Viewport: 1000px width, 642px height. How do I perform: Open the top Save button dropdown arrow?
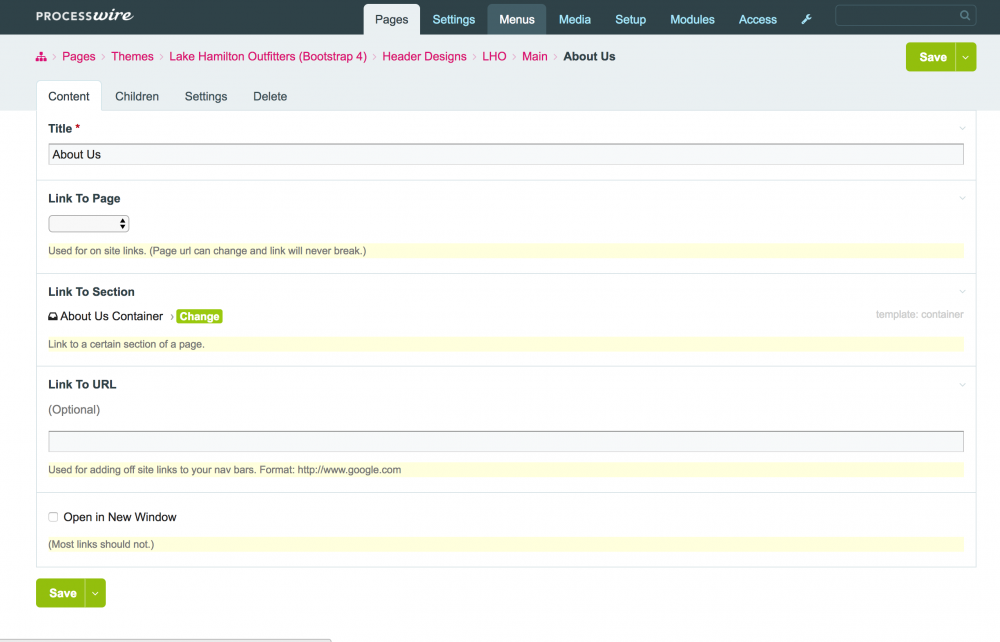pyautogui.click(x=965, y=58)
